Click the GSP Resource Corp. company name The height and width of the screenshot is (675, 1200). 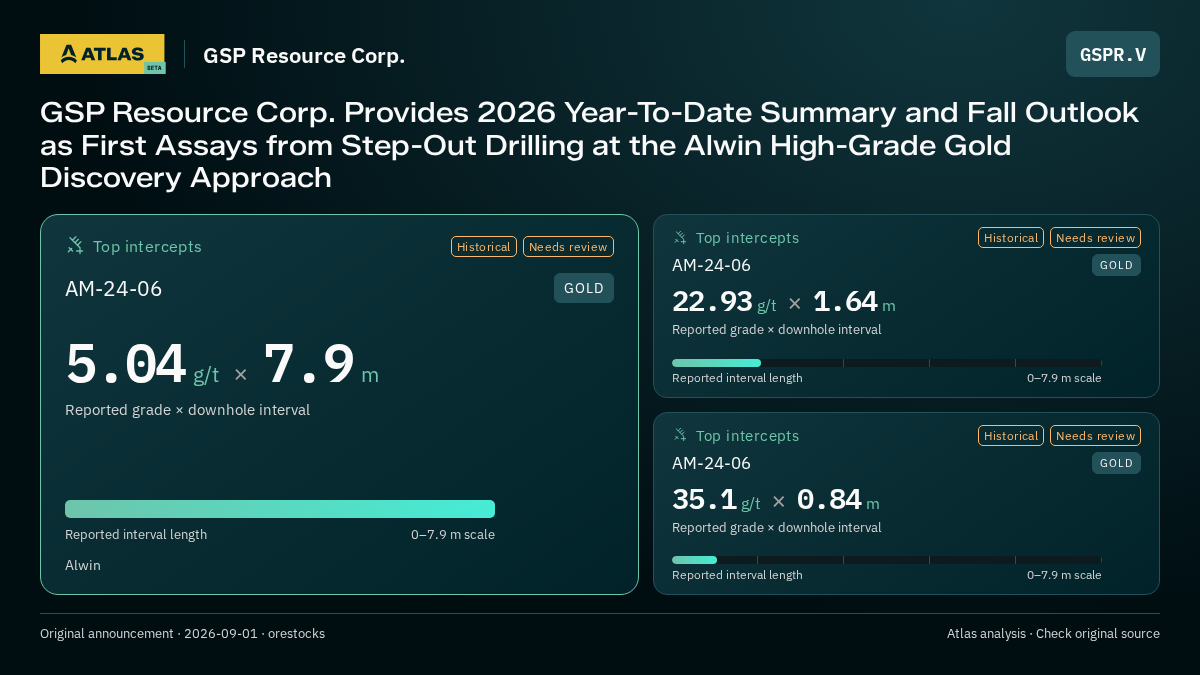click(304, 55)
